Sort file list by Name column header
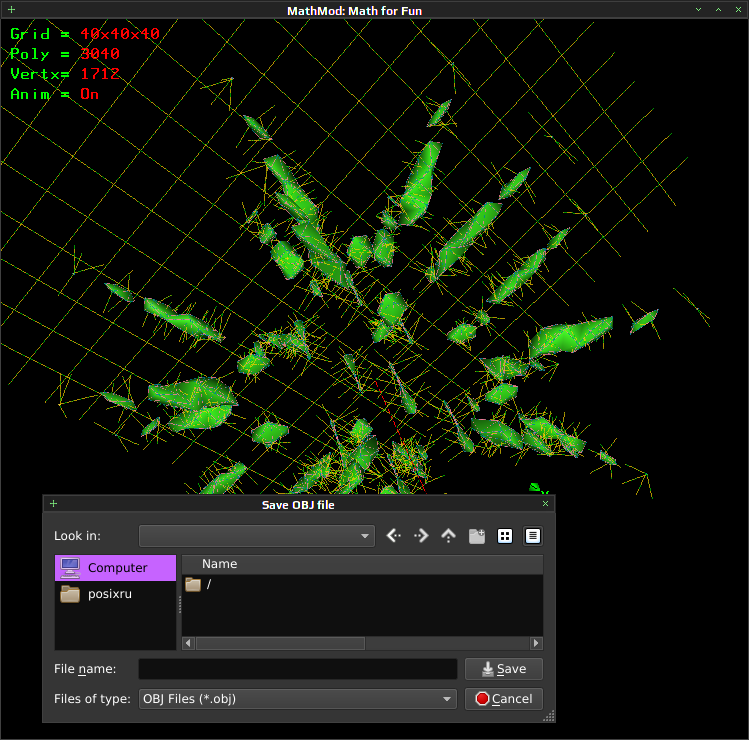Screen dimensions: 749x740 (x=362, y=564)
